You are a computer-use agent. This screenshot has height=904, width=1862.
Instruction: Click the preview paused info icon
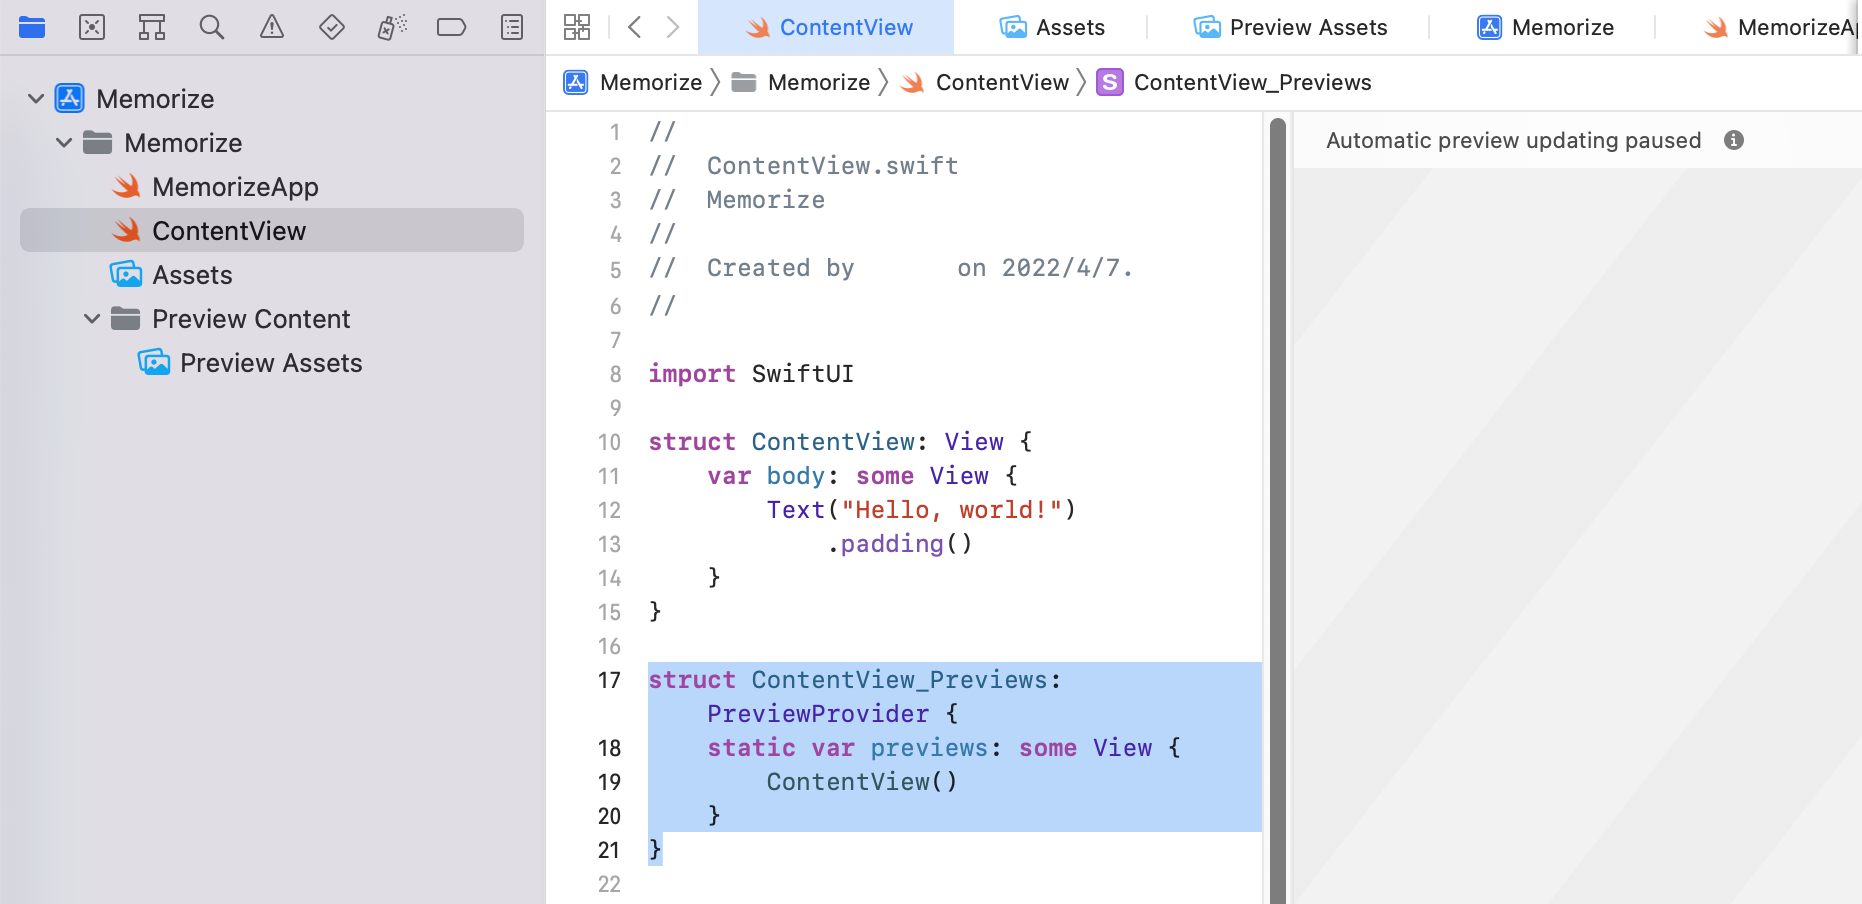click(x=1734, y=140)
